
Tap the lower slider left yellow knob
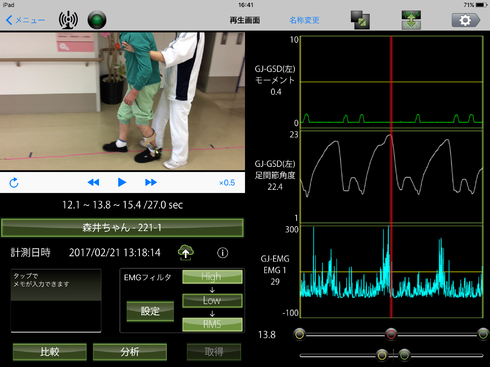coord(382,355)
